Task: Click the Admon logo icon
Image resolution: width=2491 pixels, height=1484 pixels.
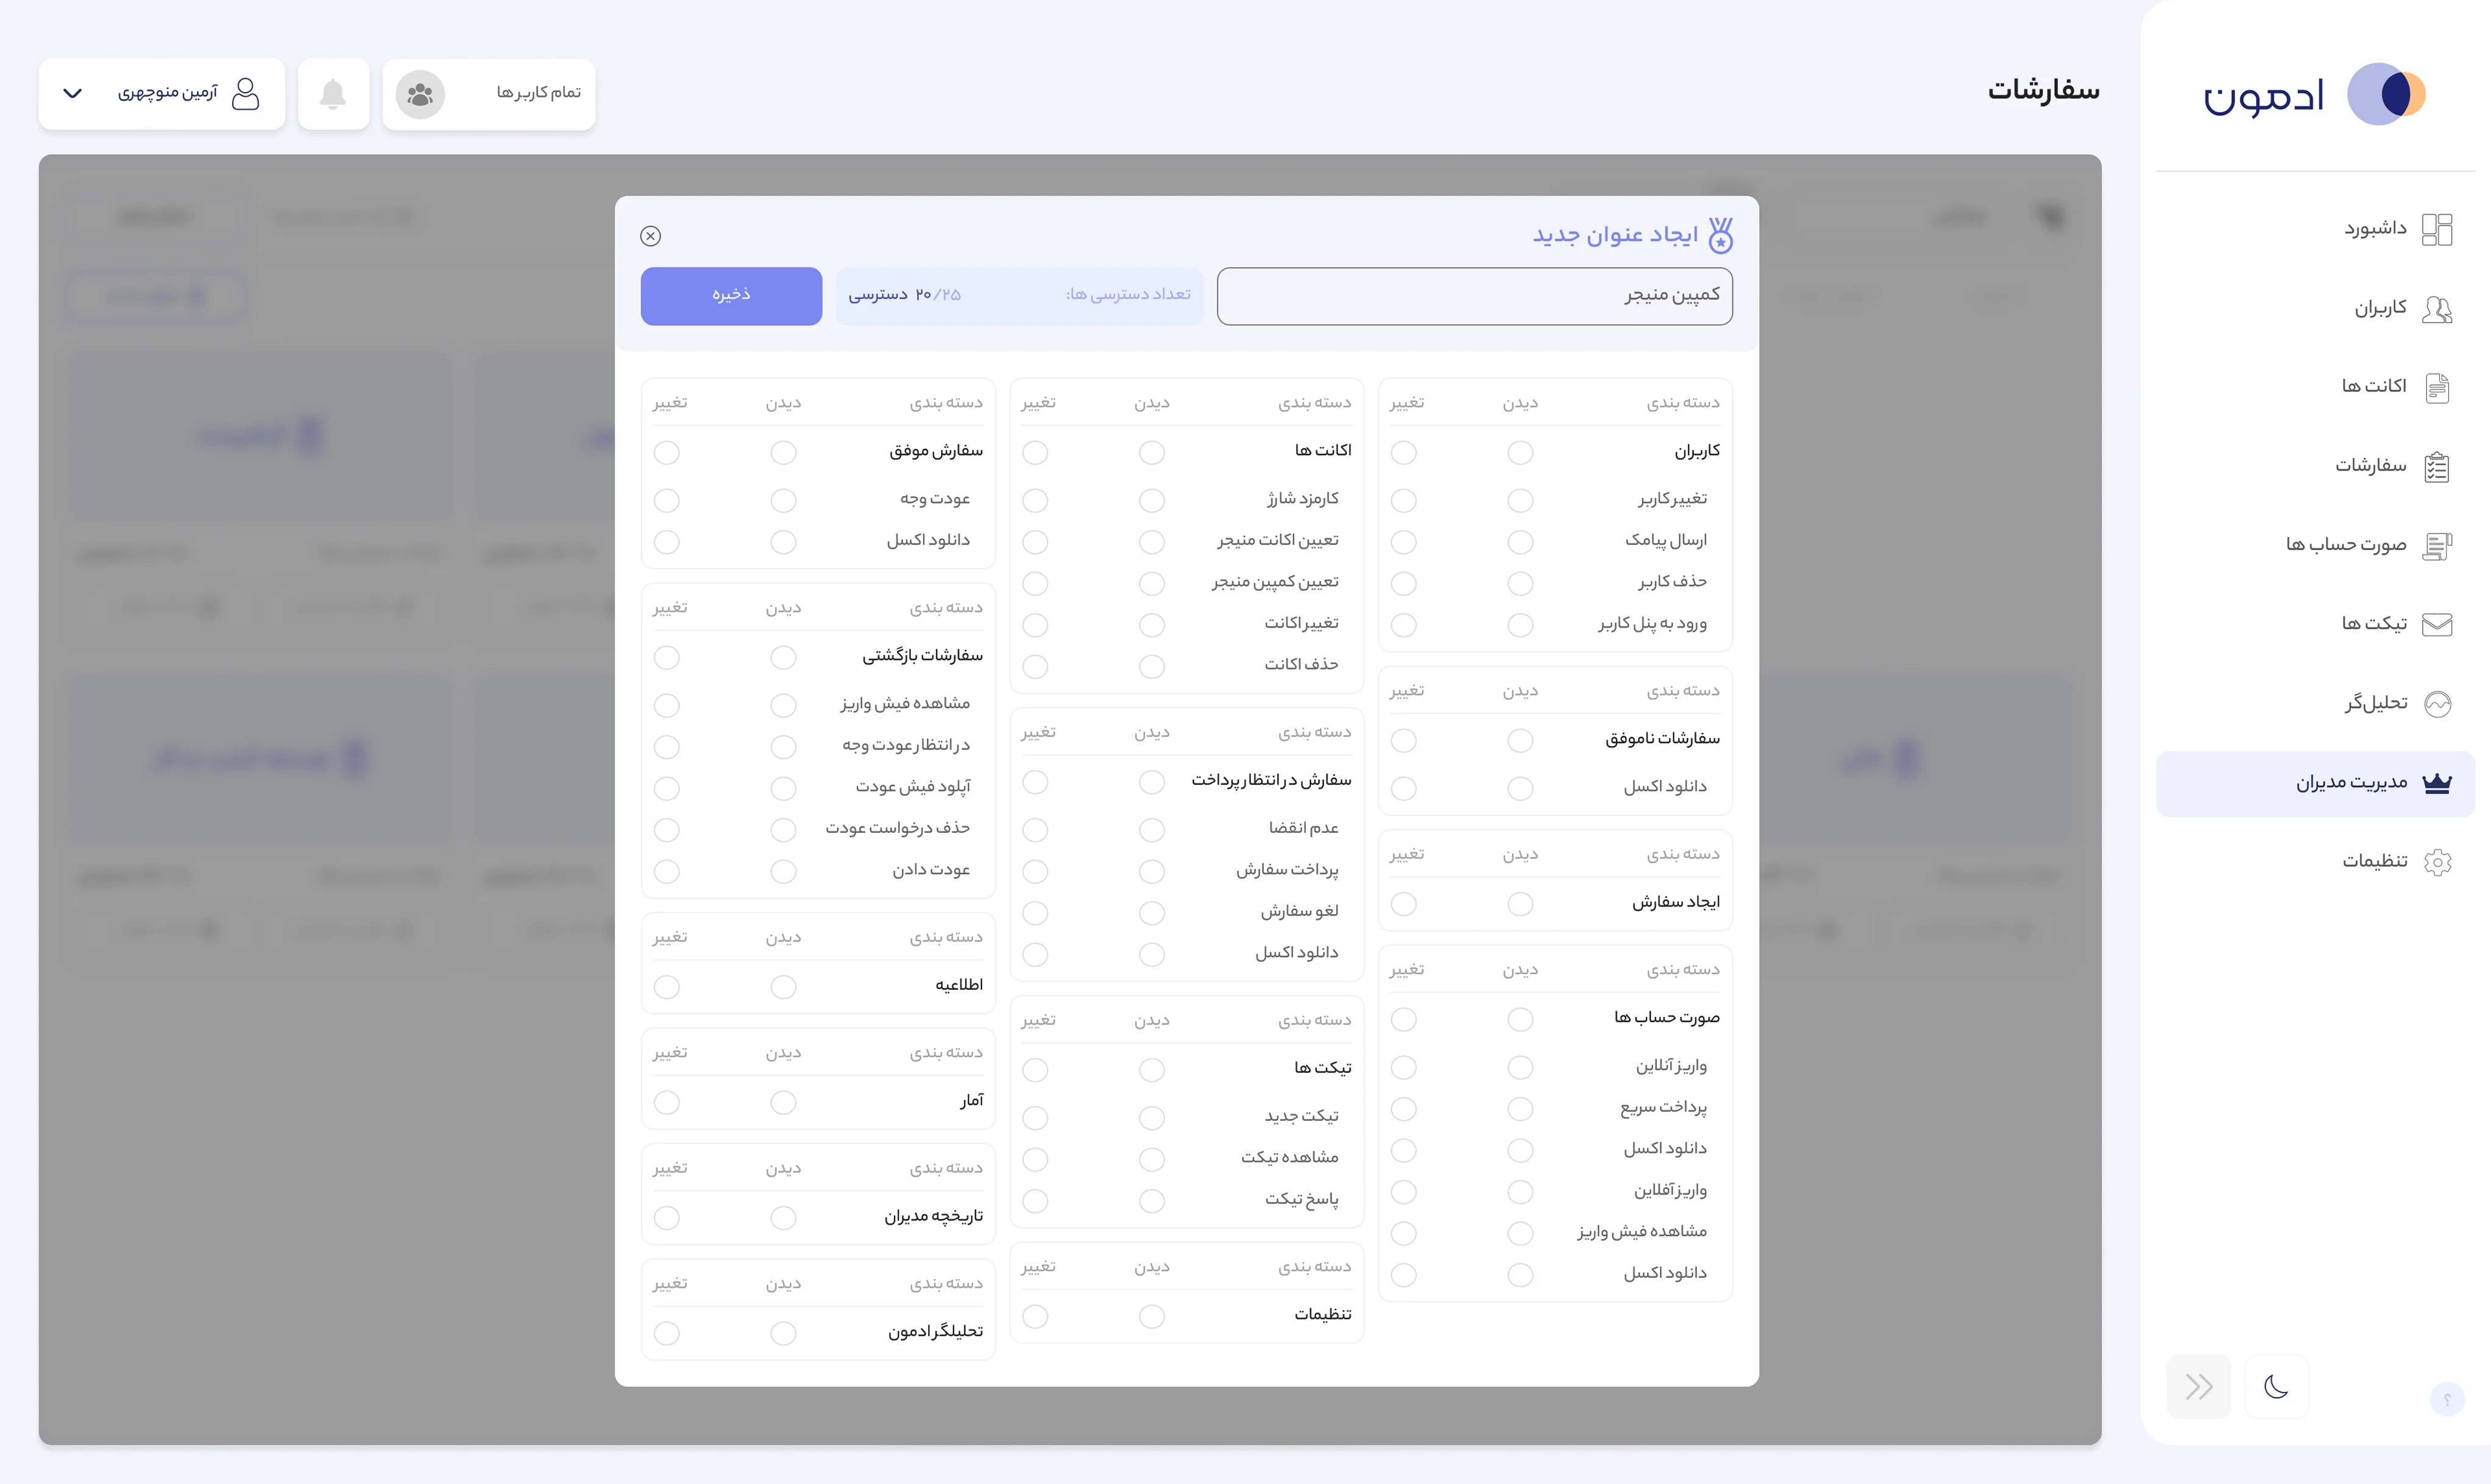Action: click(2385, 94)
